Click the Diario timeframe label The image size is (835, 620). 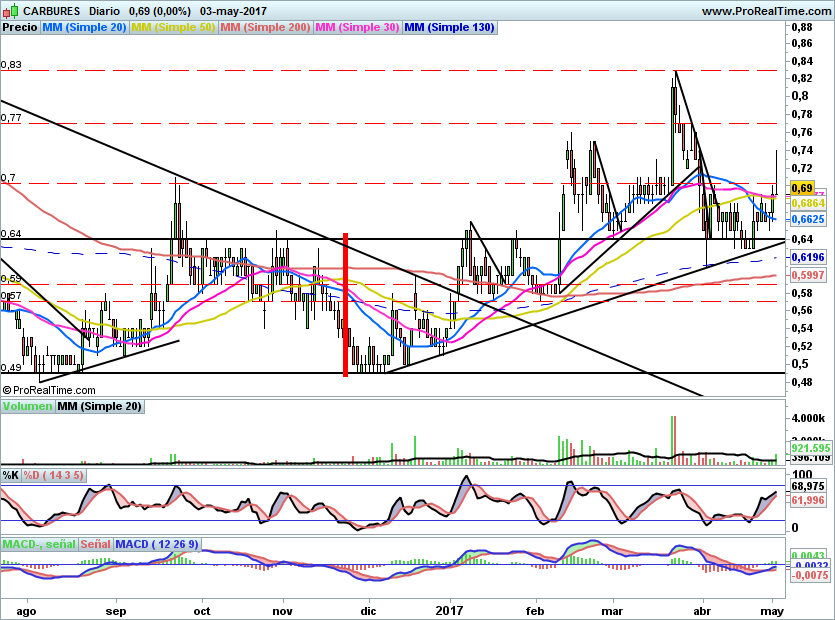tap(108, 11)
